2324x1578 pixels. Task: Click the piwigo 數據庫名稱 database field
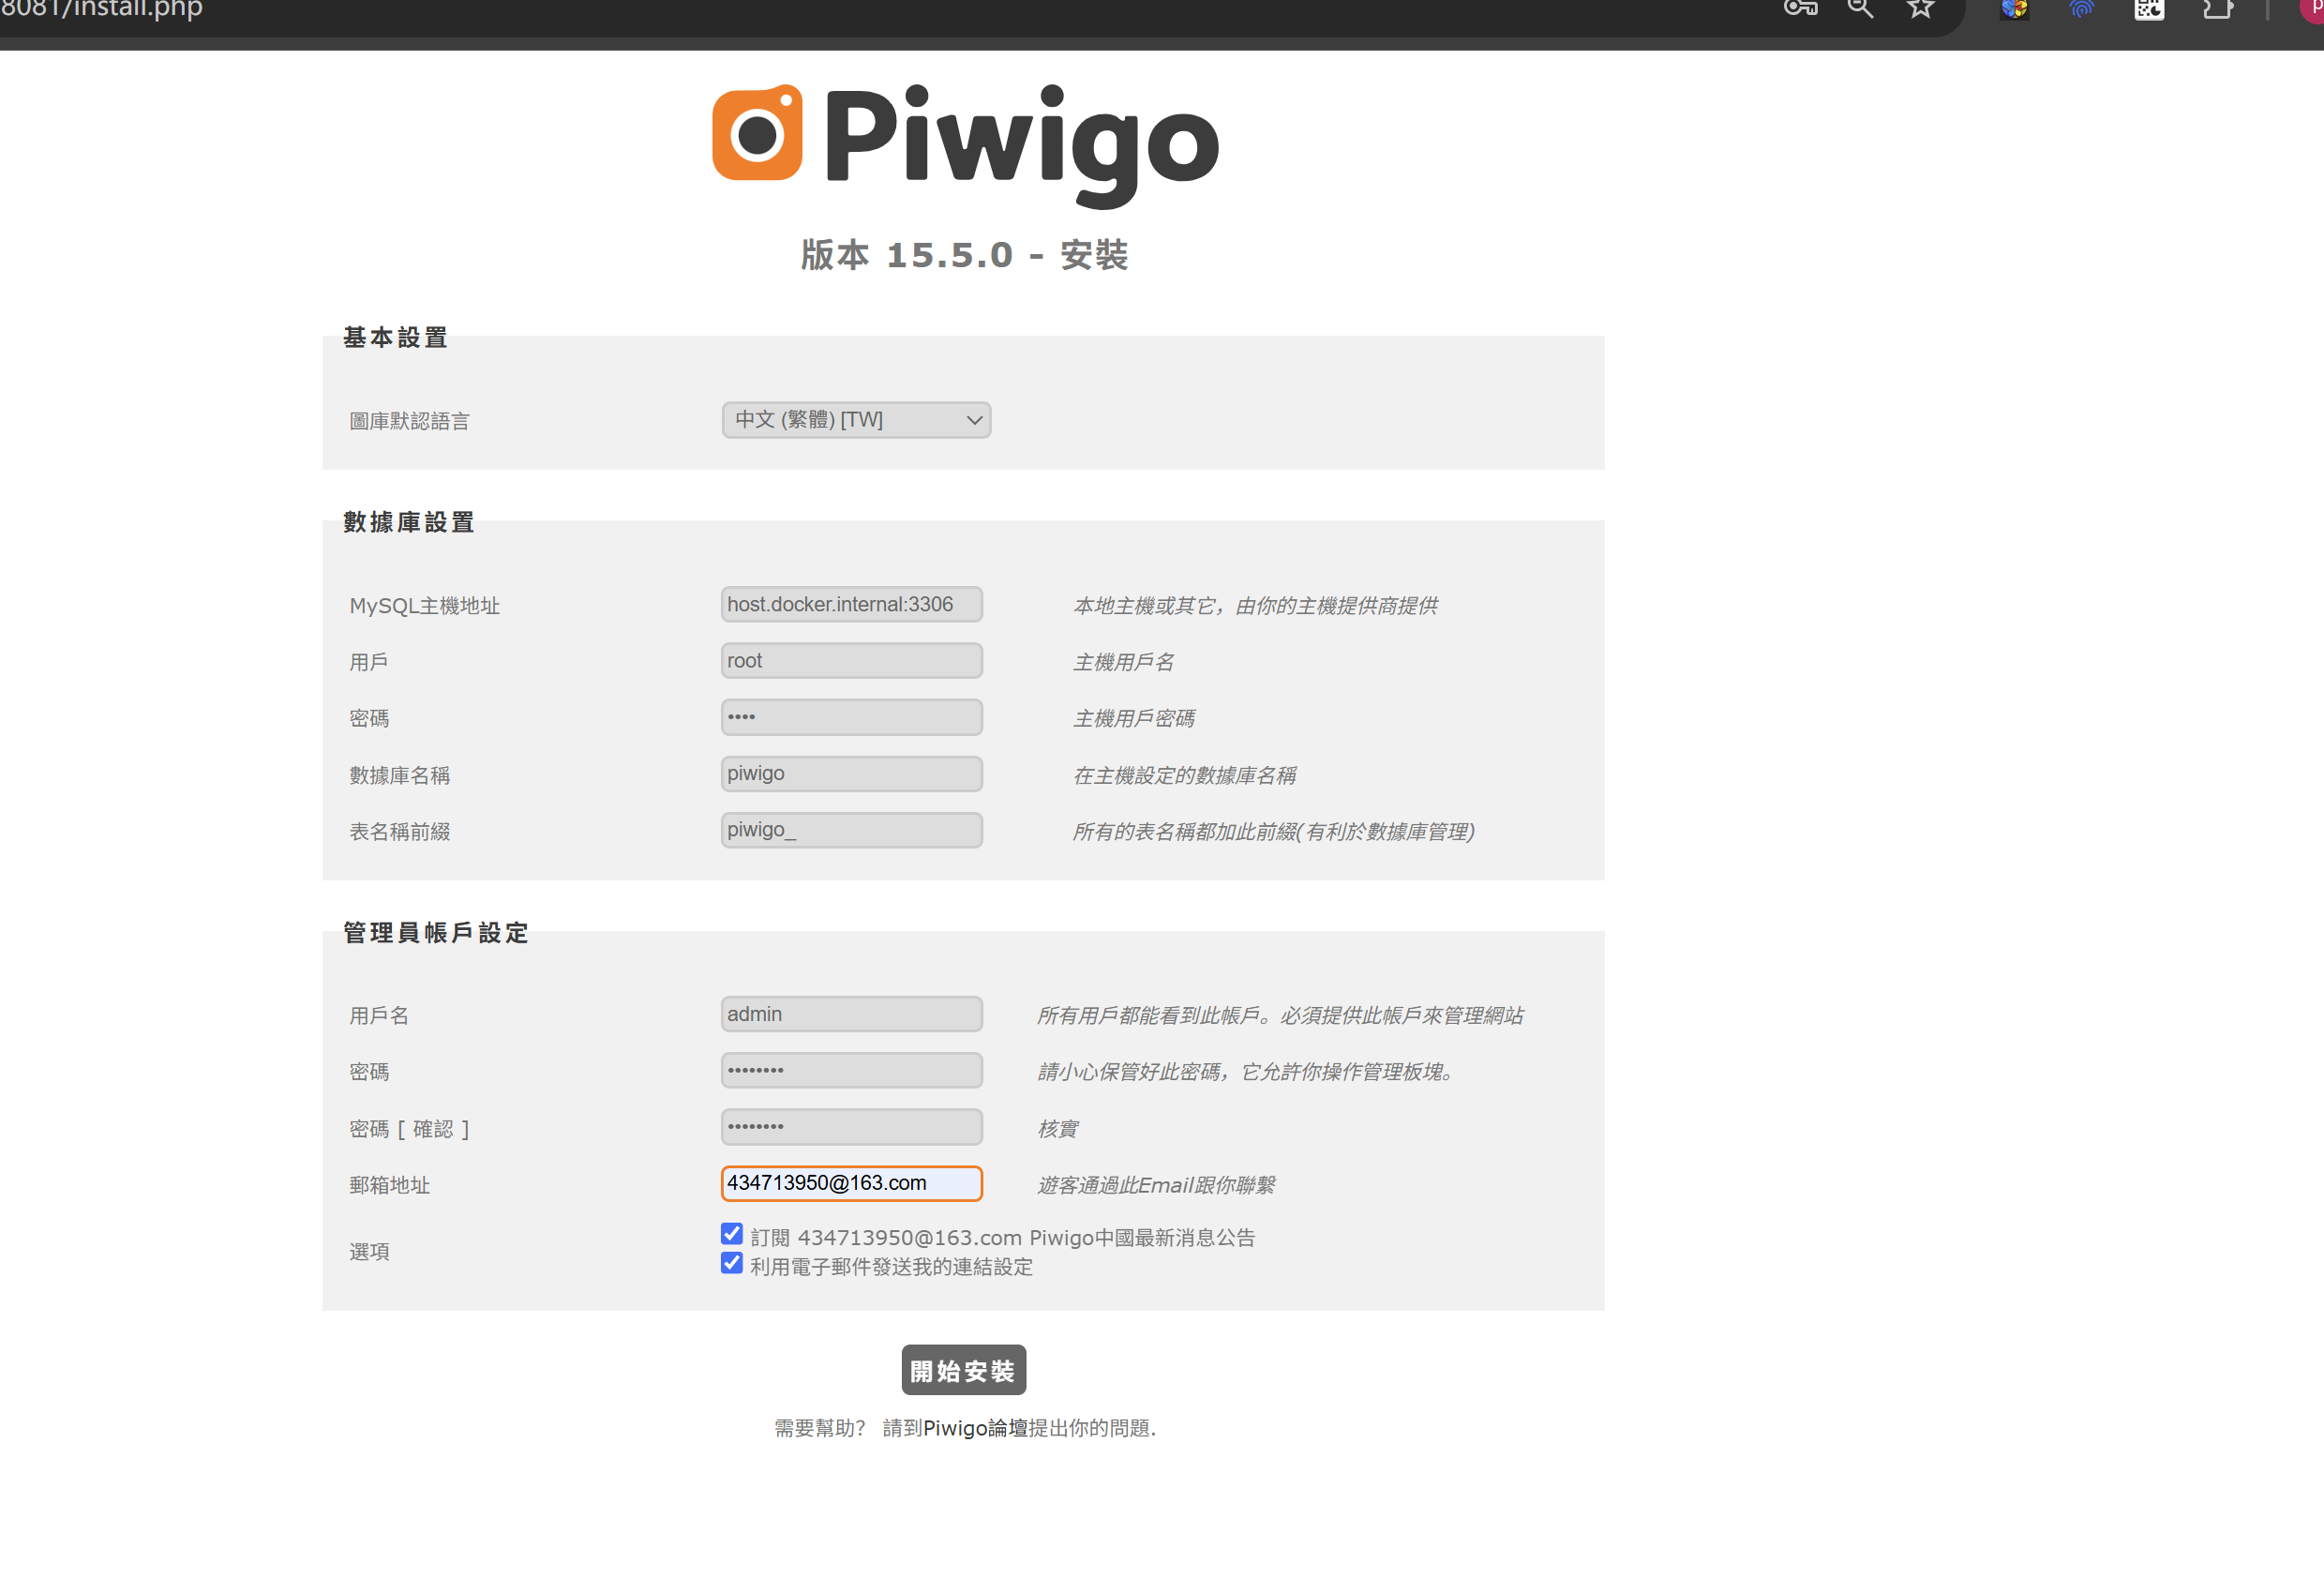(x=851, y=773)
